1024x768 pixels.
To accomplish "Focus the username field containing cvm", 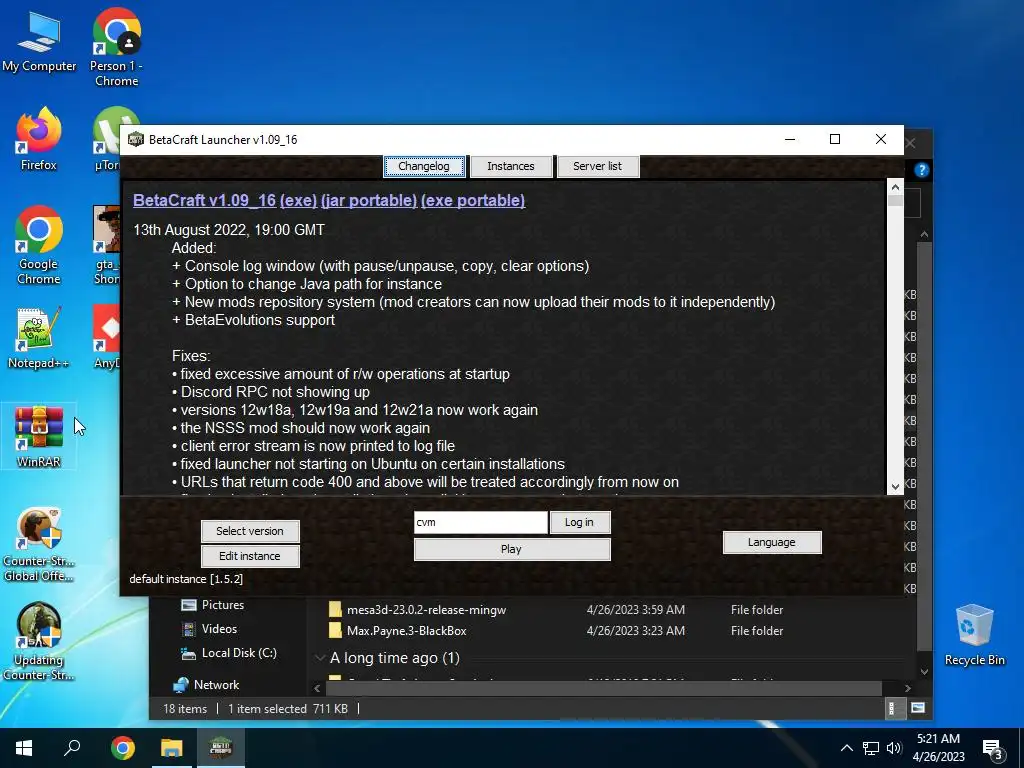I will coord(481,522).
